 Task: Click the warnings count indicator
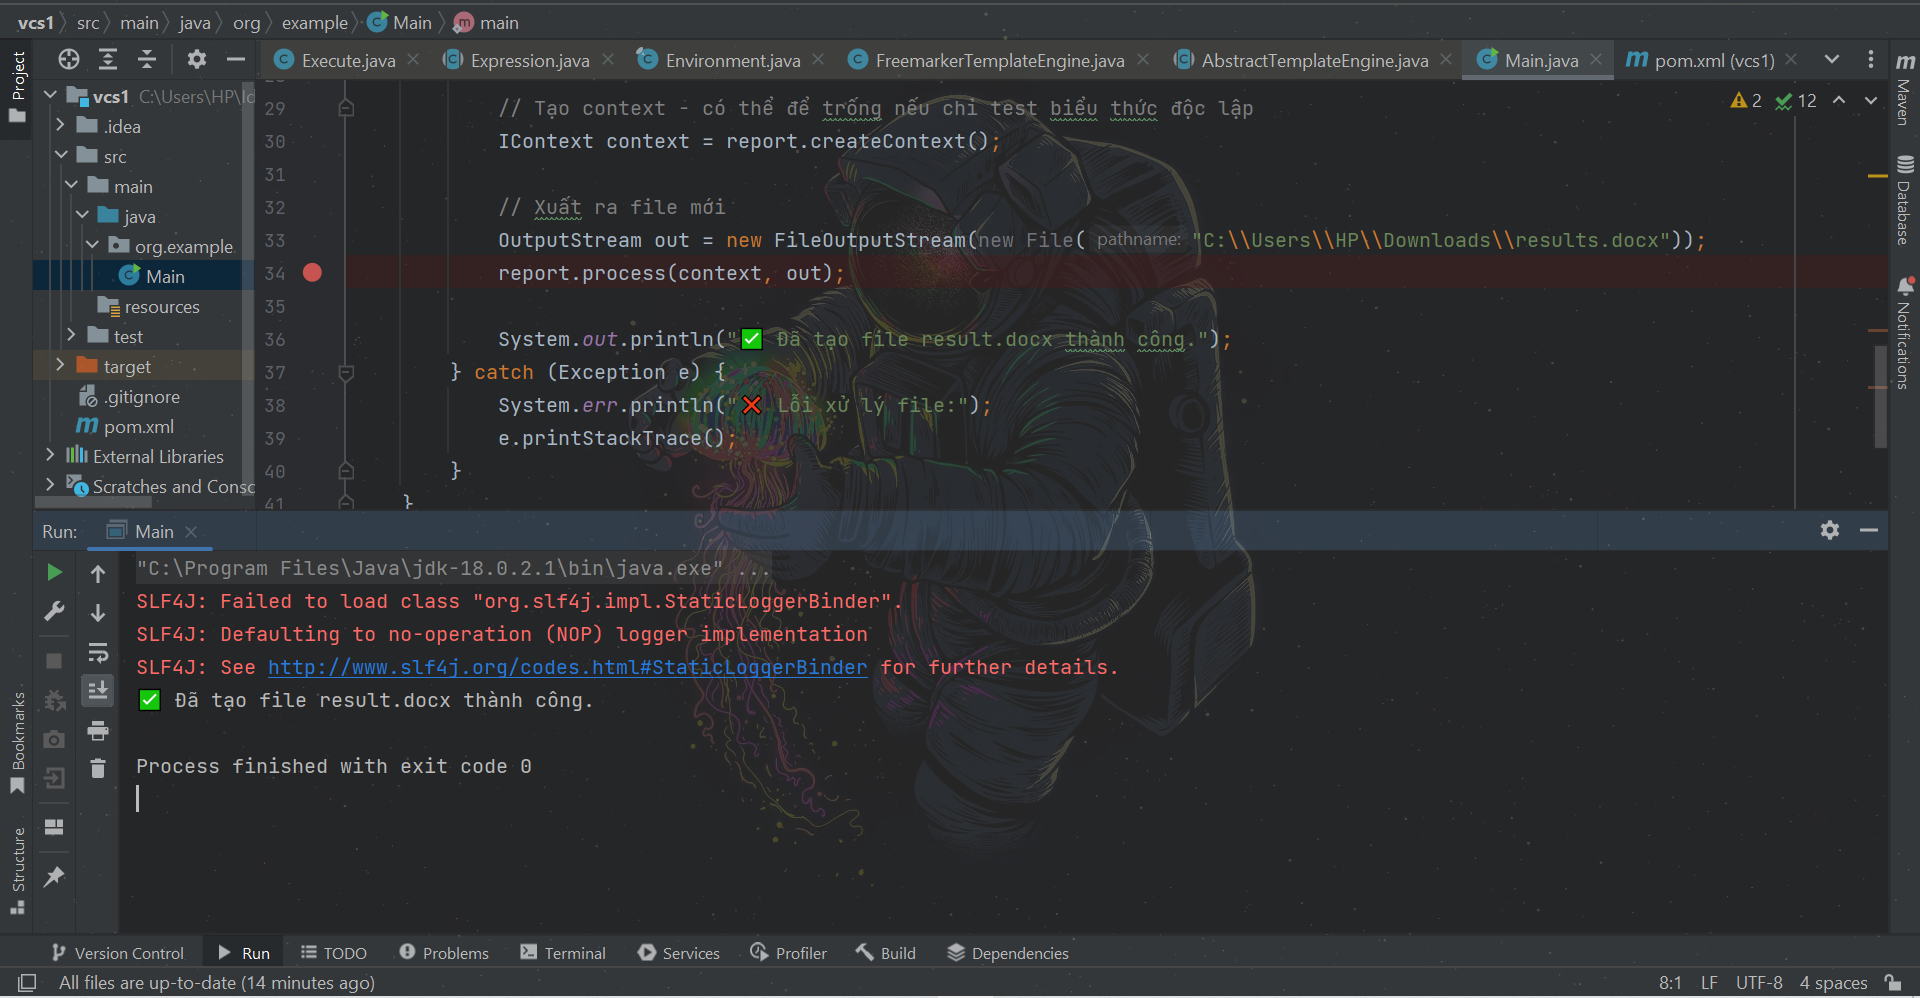1747,100
